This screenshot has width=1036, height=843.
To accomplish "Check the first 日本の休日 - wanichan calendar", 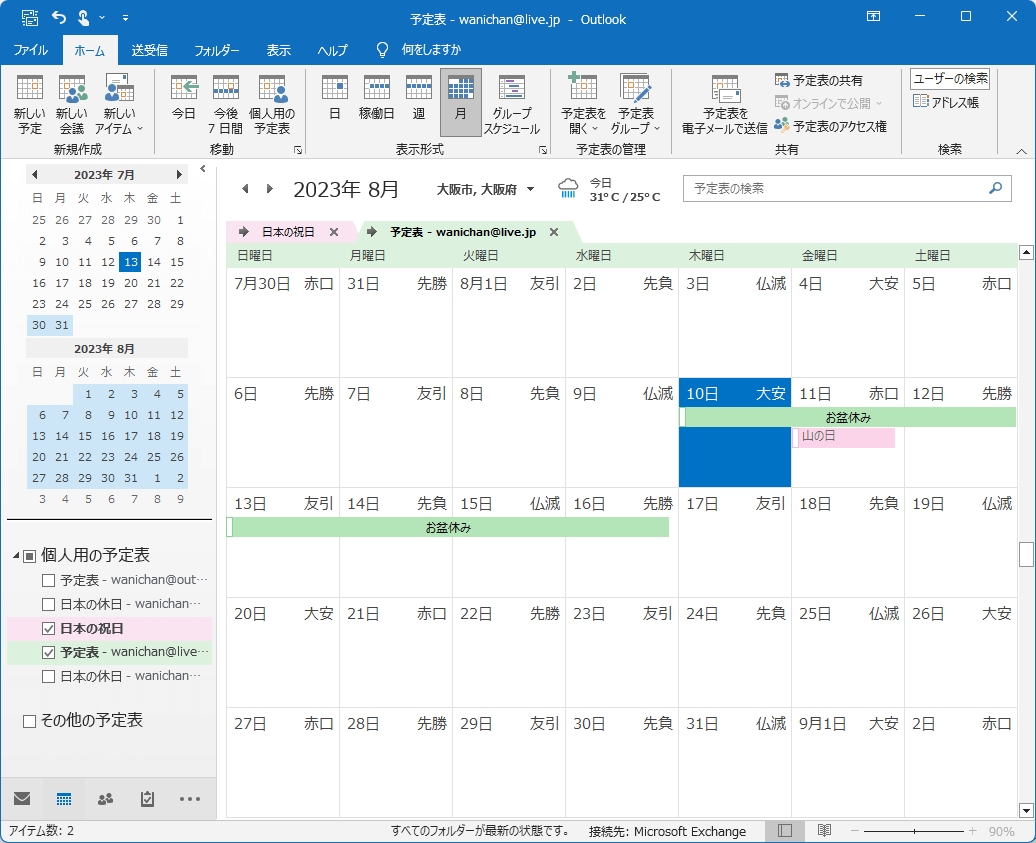I will pos(48,605).
